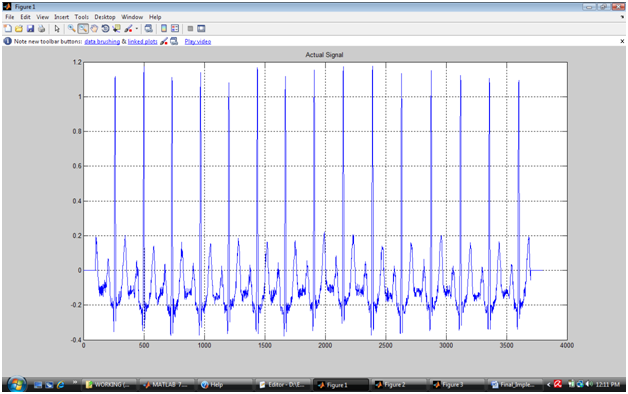Click the 12:11 PM taskbar clock

[608, 385]
